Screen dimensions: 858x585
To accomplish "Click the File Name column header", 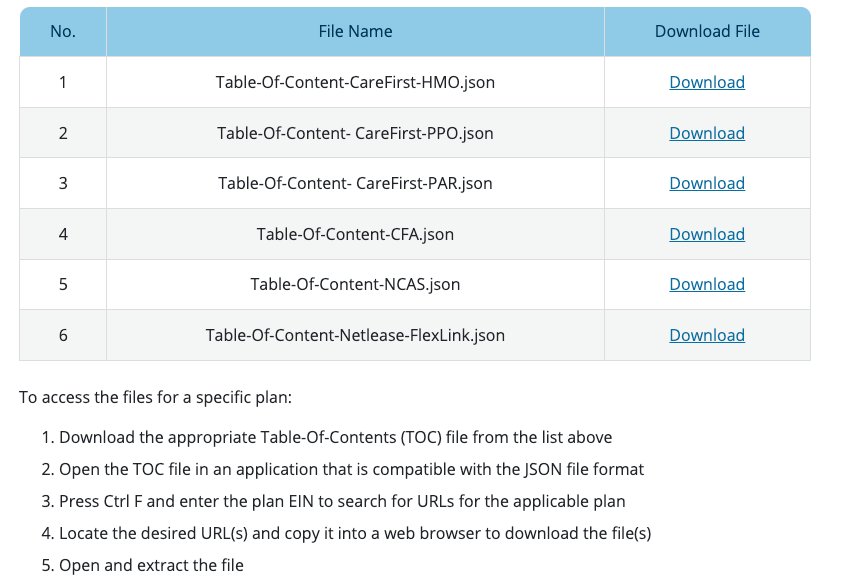I will click(x=355, y=31).
